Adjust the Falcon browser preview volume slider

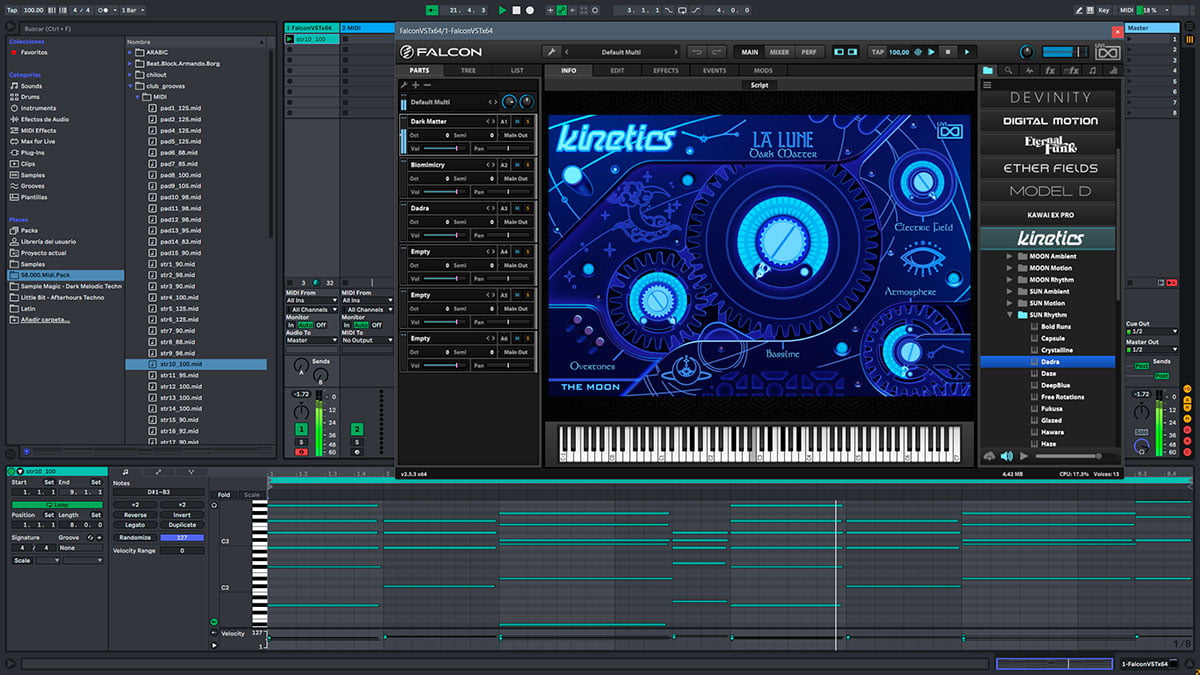[x=1074, y=456]
